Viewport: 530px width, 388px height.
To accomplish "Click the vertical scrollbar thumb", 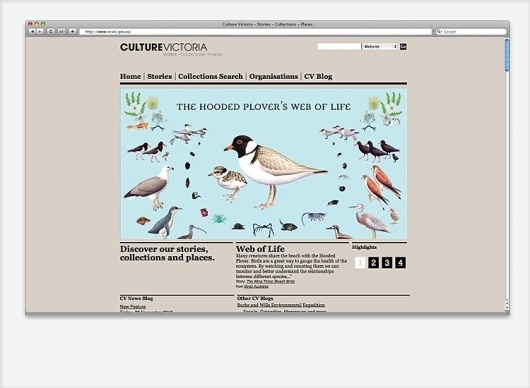I will [x=507, y=55].
